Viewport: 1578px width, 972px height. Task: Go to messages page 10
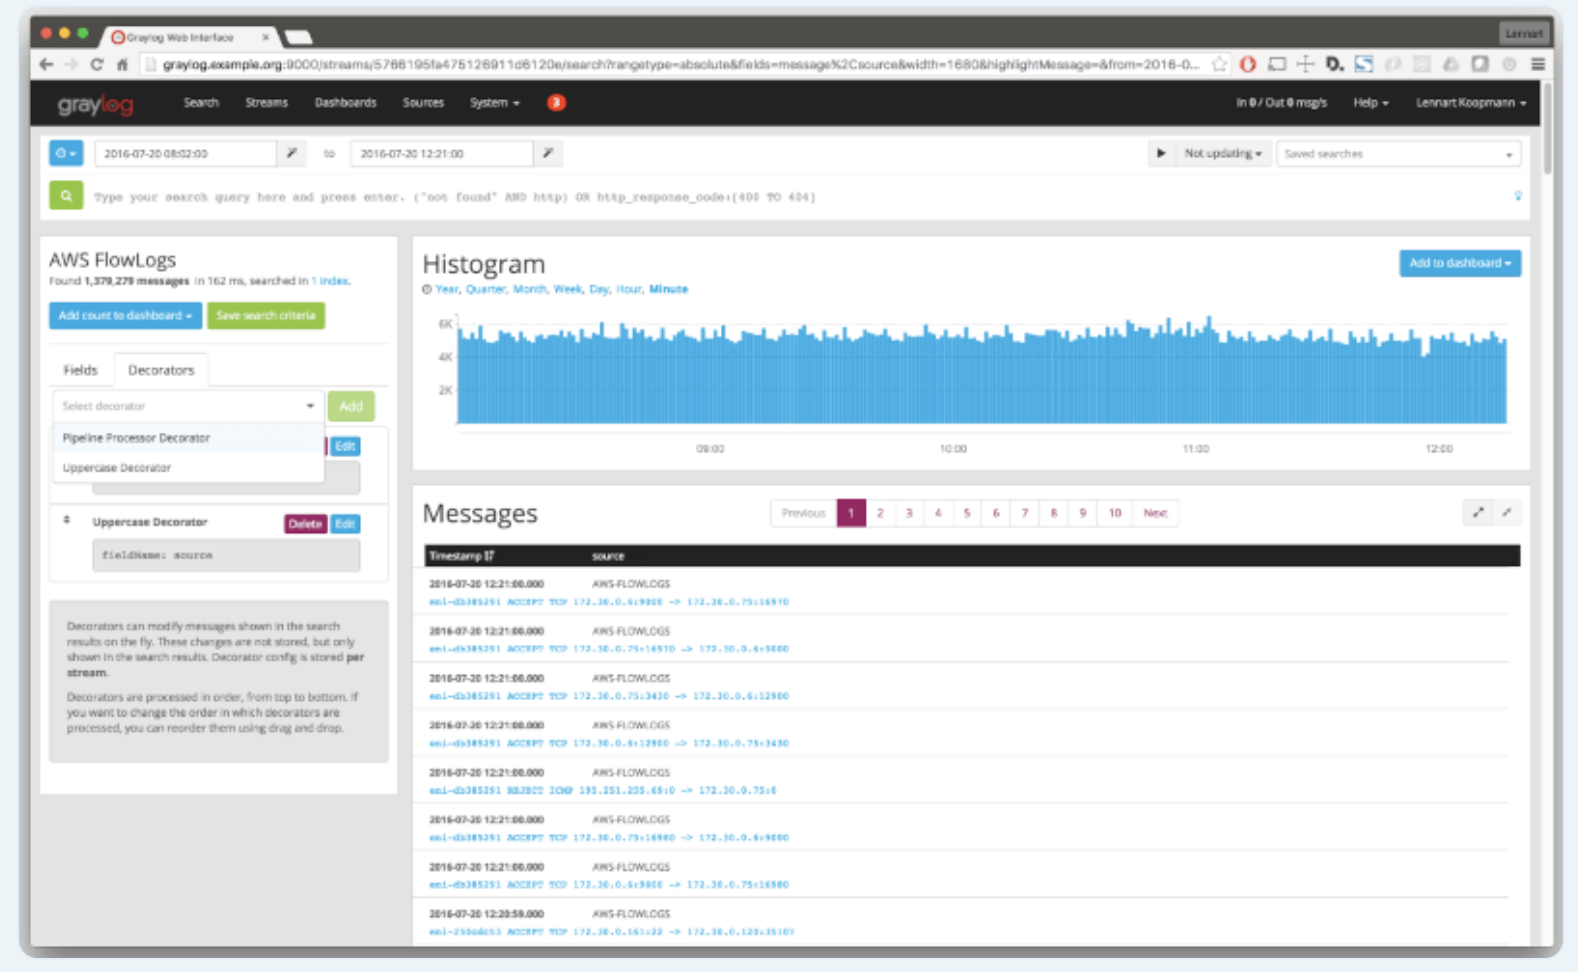pyautogui.click(x=1115, y=513)
